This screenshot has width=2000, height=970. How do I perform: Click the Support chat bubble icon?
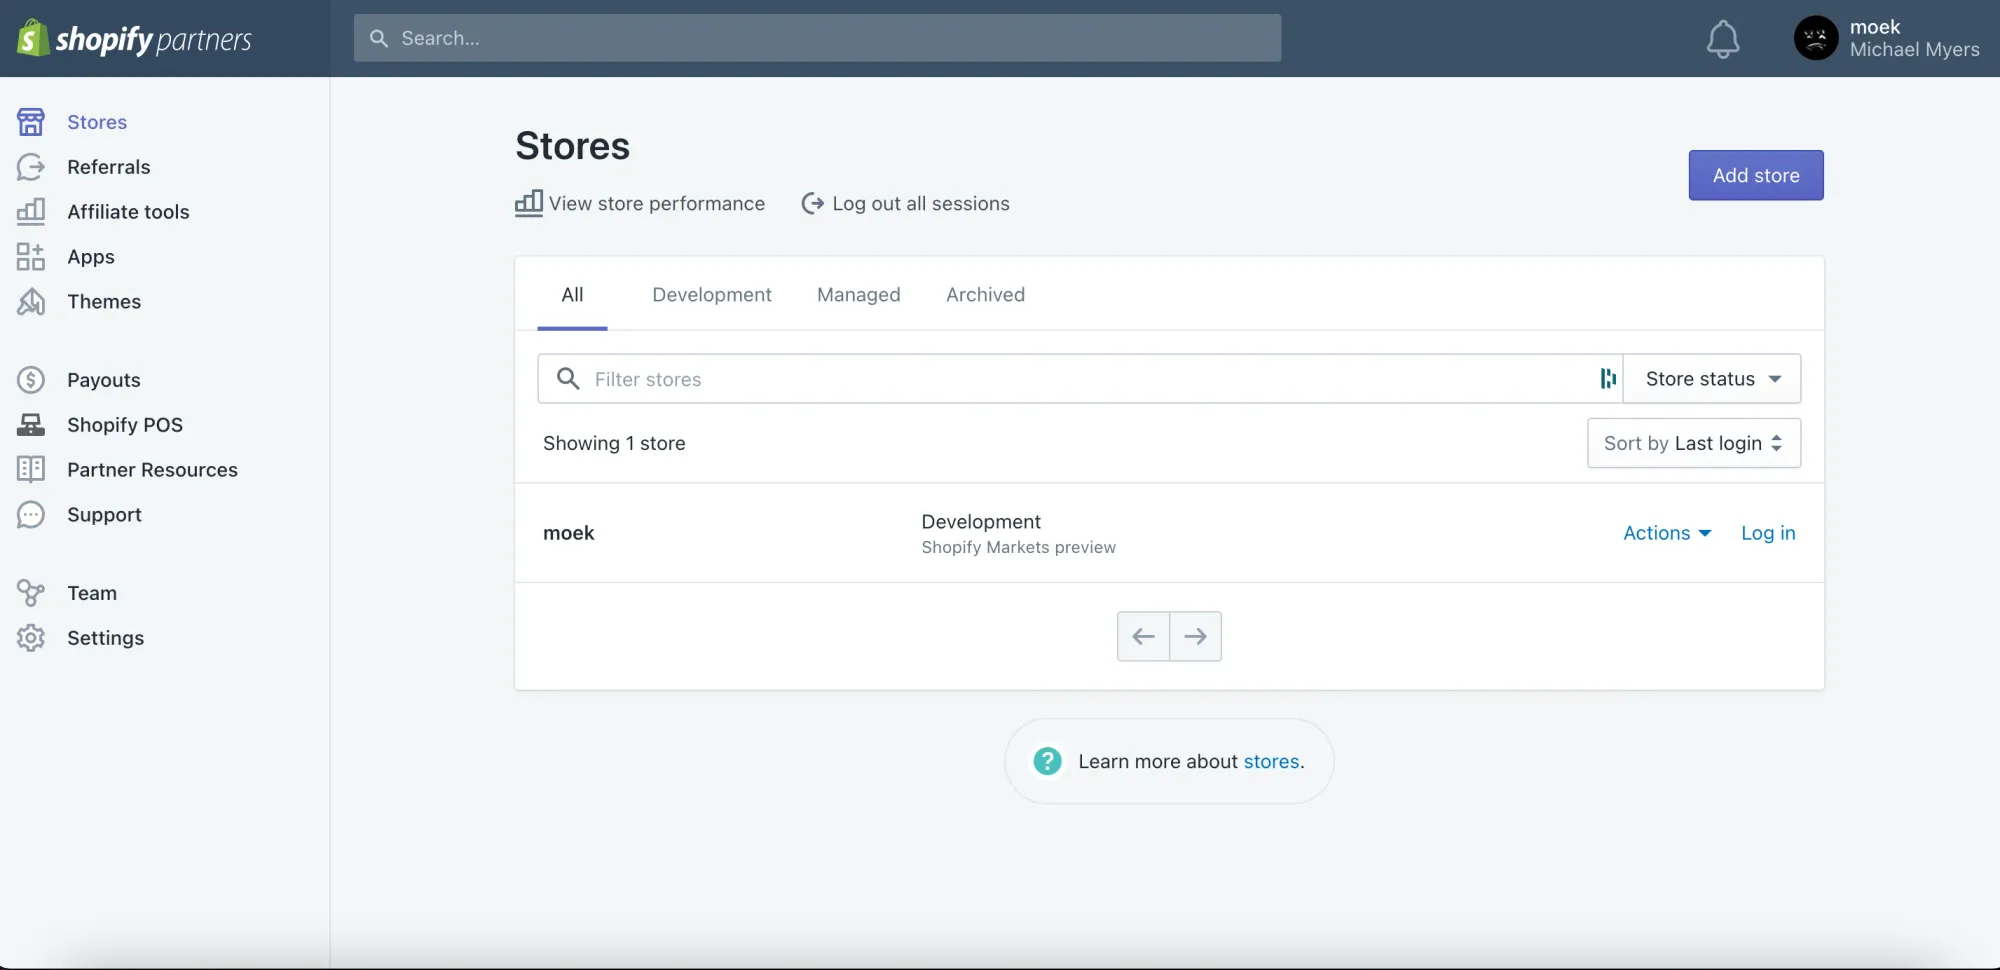point(31,515)
